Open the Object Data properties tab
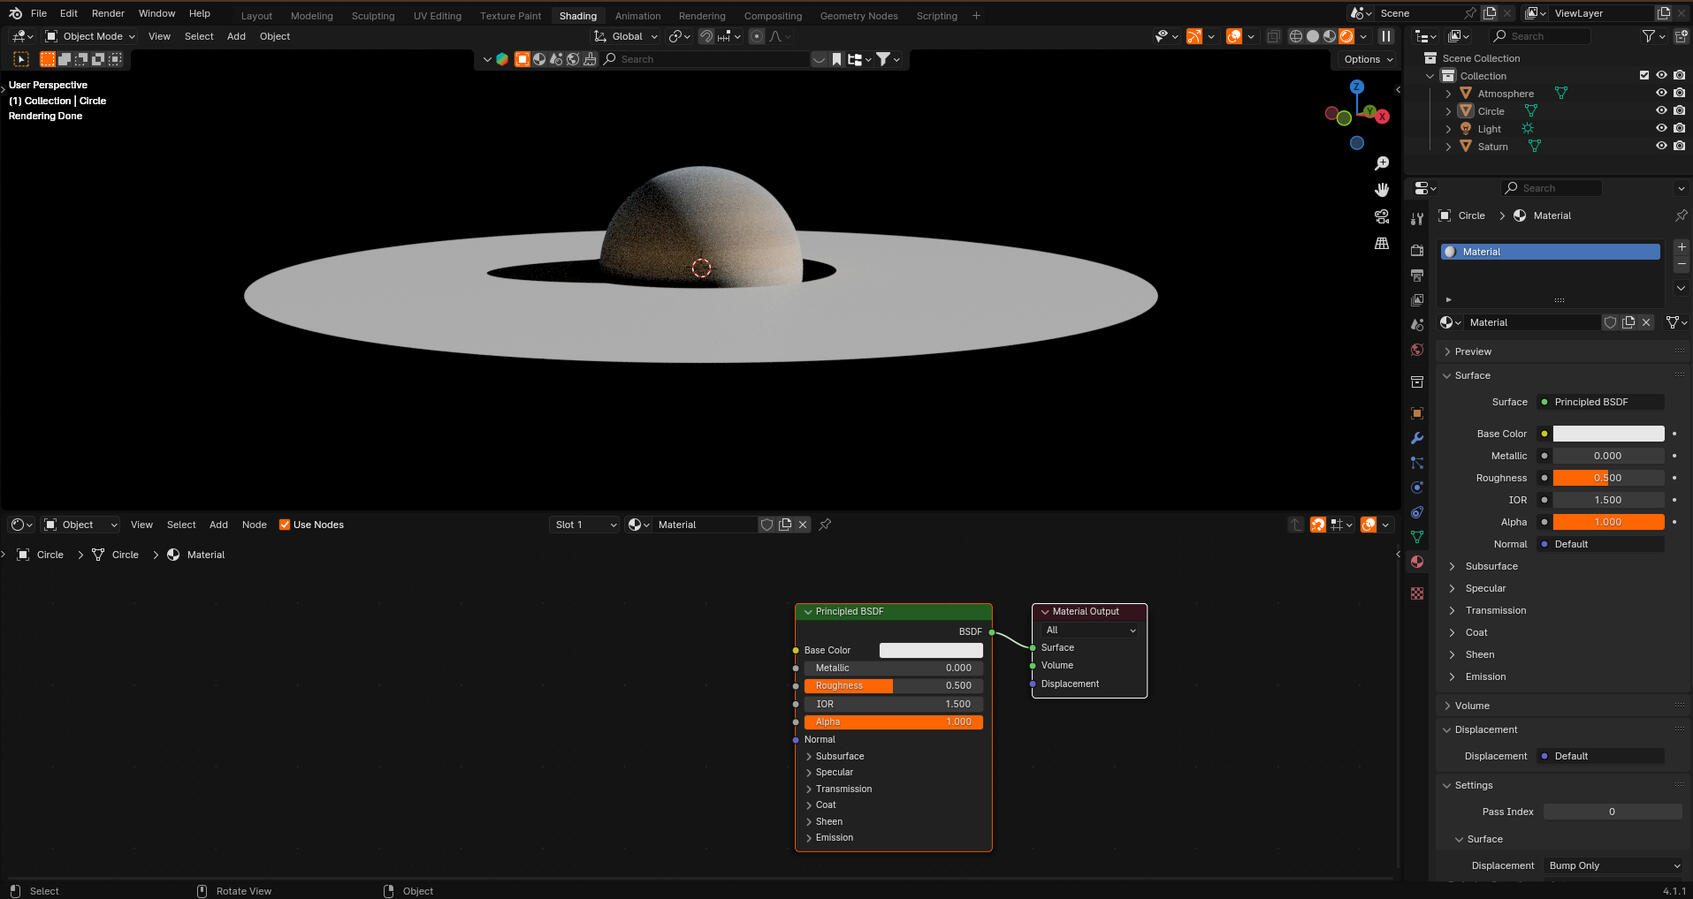The height and width of the screenshot is (899, 1693). click(x=1417, y=537)
